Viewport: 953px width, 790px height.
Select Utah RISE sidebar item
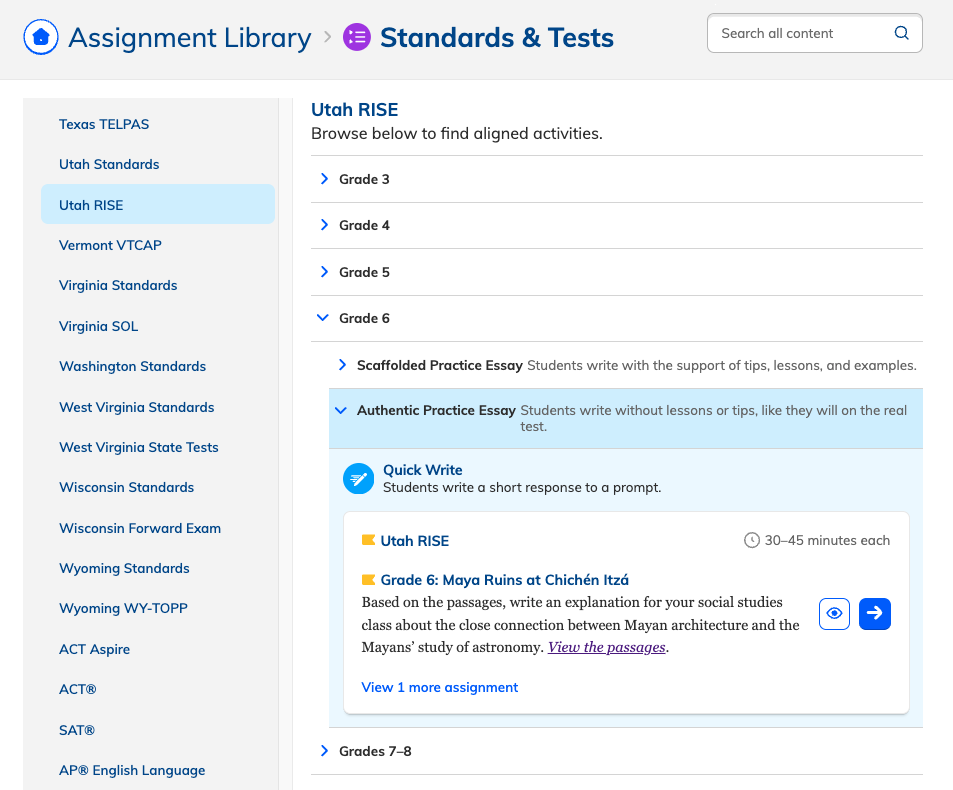point(158,205)
